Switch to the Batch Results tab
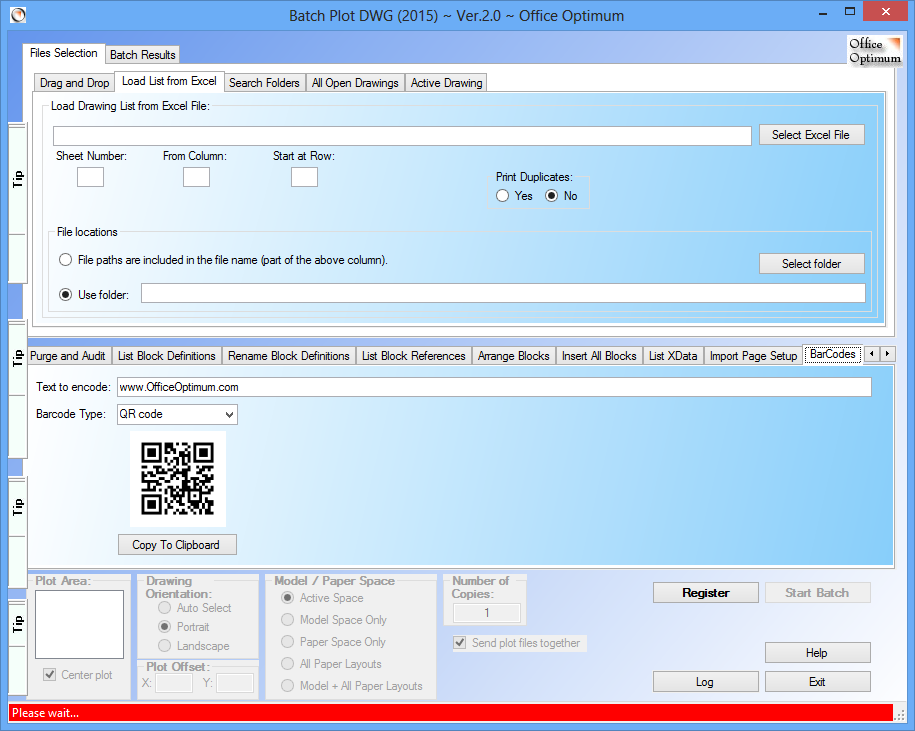 click(x=142, y=55)
